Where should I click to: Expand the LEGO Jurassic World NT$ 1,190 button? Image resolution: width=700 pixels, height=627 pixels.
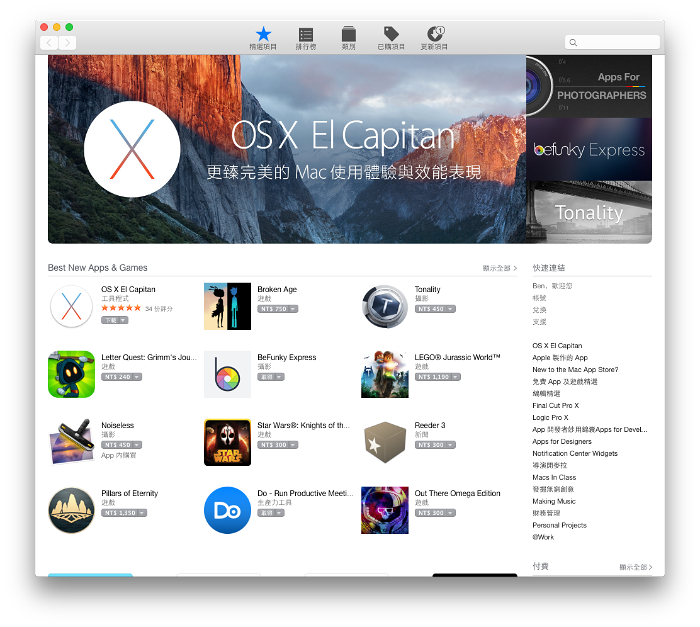pyautogui.click(x=438, y=377)
